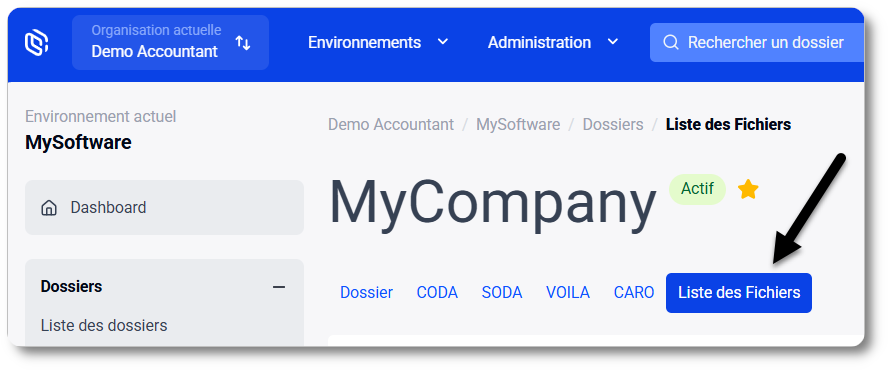Click the Actif status badge
888x370 pixels.
point(697,189)
